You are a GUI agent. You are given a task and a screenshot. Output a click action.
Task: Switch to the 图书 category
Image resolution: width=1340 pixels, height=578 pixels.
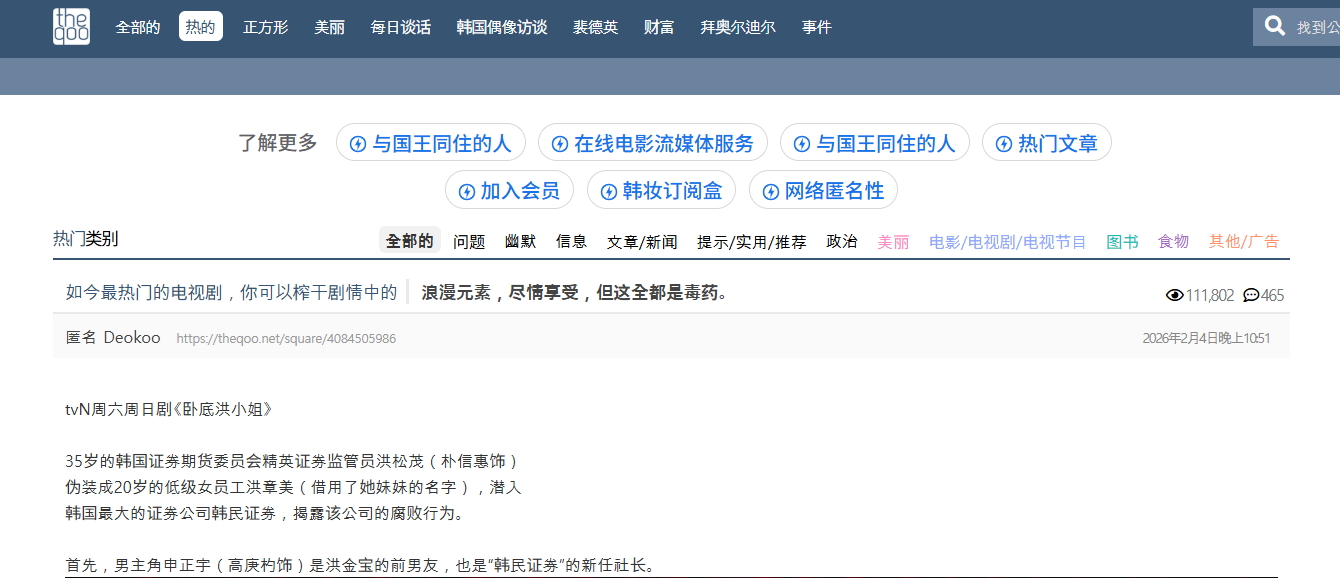pos(1122,241)
